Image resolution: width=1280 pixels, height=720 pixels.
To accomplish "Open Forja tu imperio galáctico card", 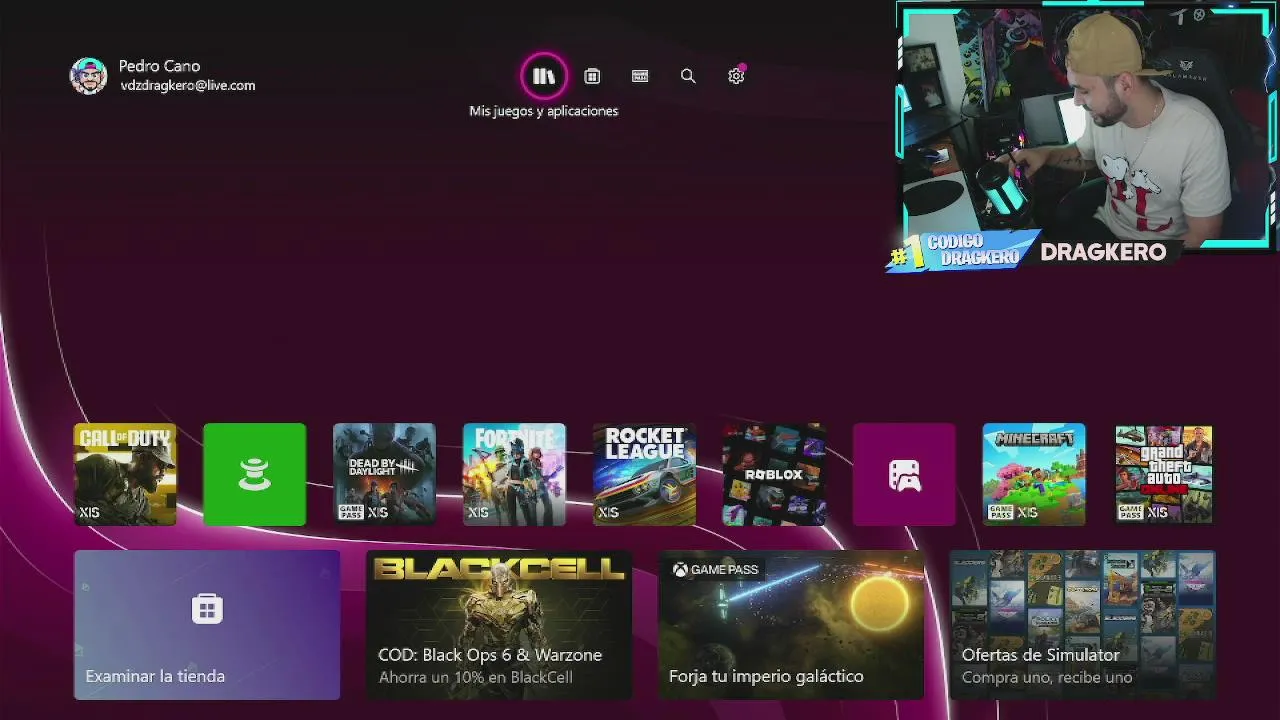I will 791,625.
